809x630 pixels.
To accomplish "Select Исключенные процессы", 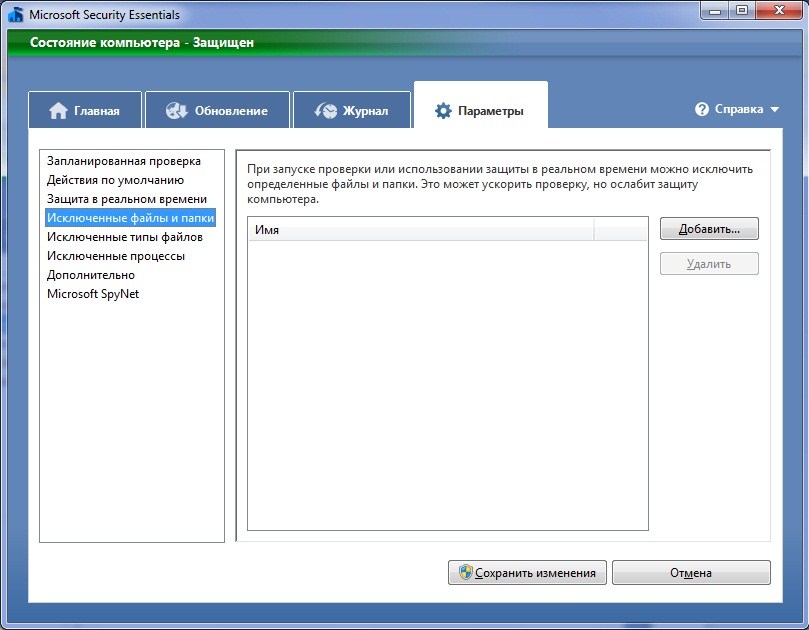I will coord(116,256).
